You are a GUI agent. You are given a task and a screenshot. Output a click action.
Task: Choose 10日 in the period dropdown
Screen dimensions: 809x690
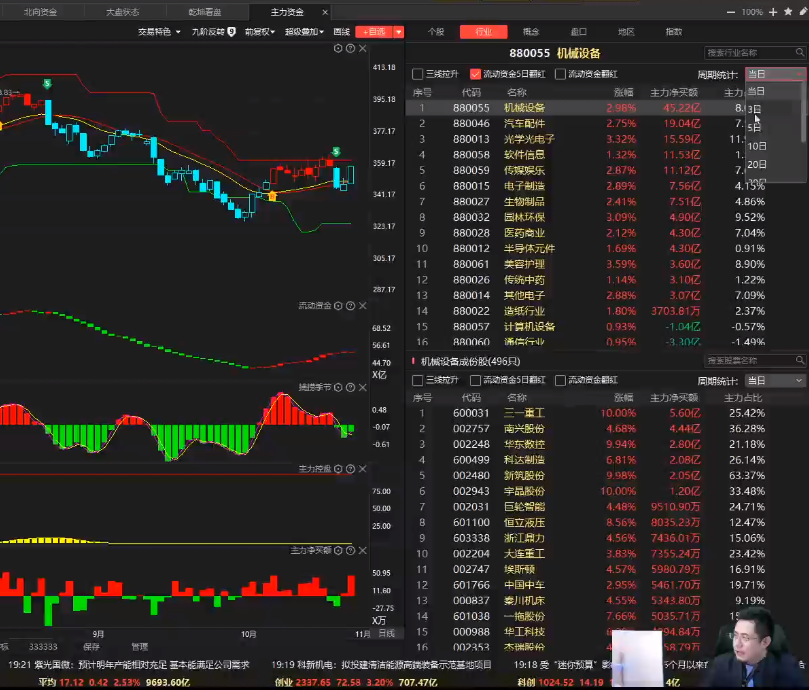tap(757, 146)
